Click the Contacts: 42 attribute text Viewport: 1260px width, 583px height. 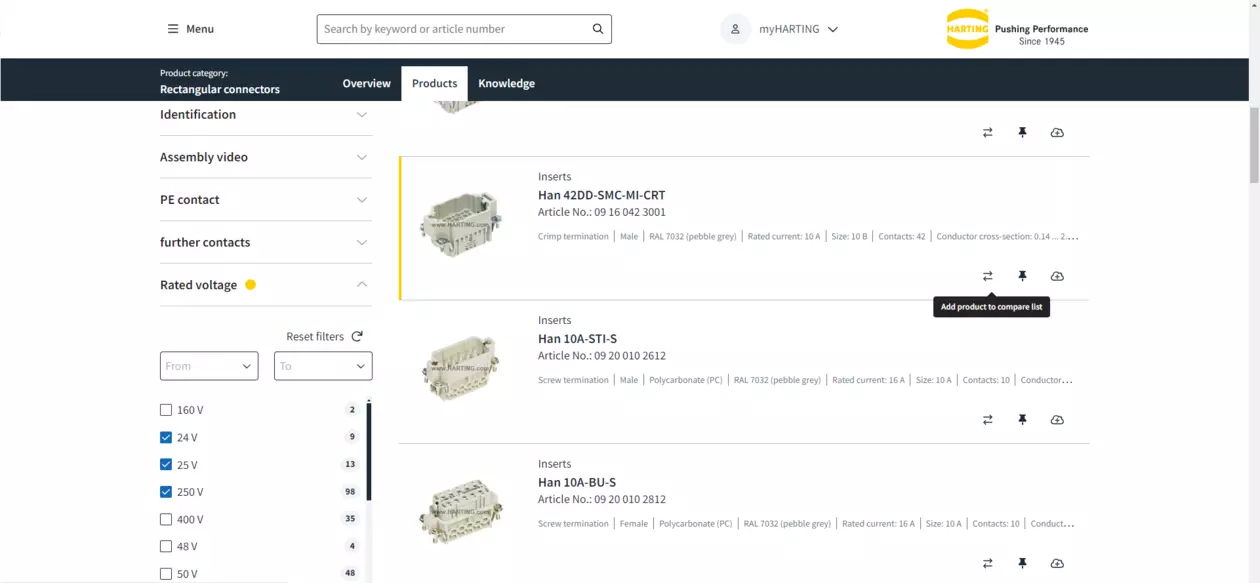click(x=902, y=237)
